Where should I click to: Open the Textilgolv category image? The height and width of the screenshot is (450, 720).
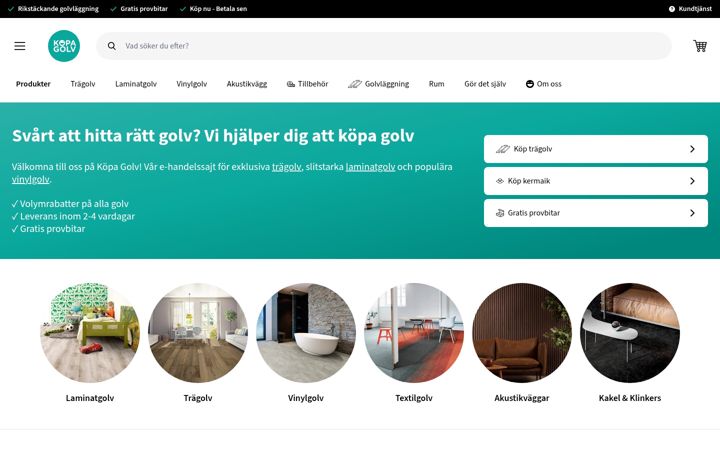click(x=414, y=332)
